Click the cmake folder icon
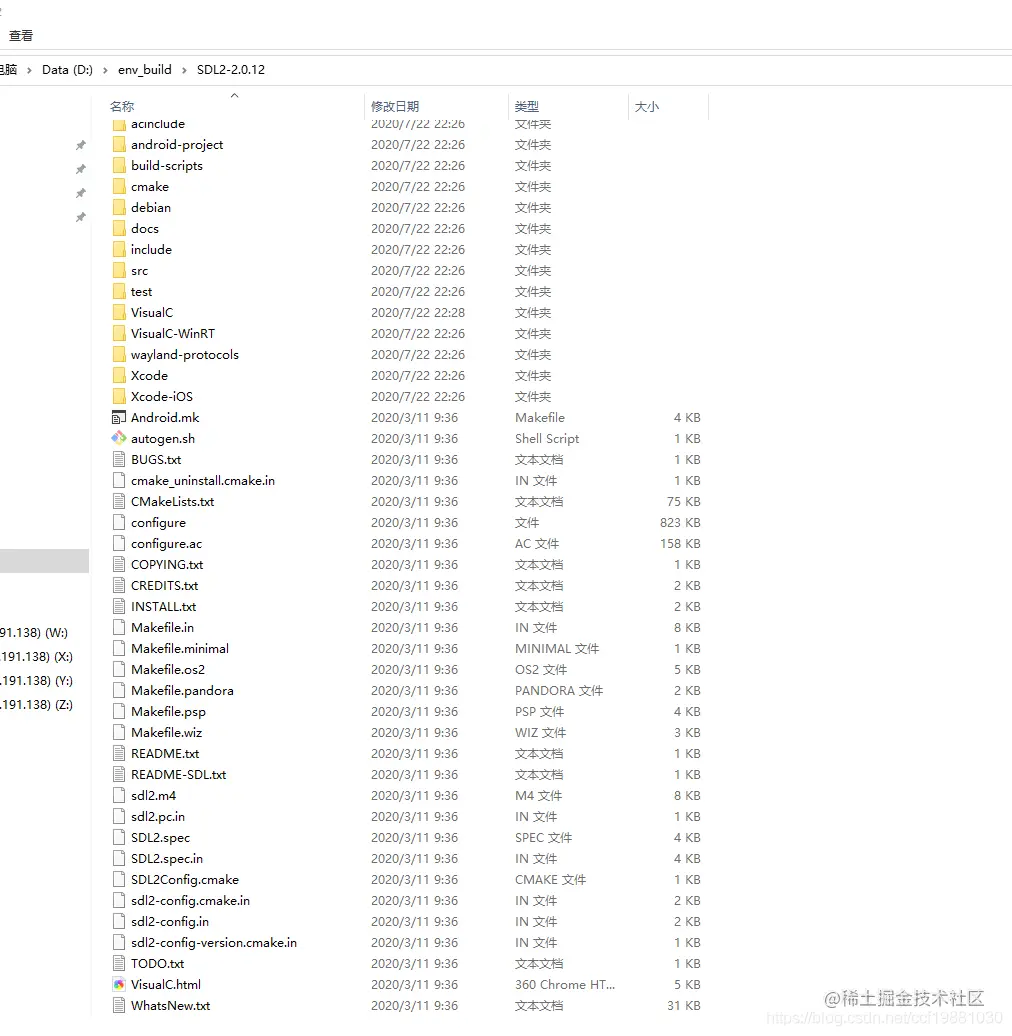 click(119, 187)
